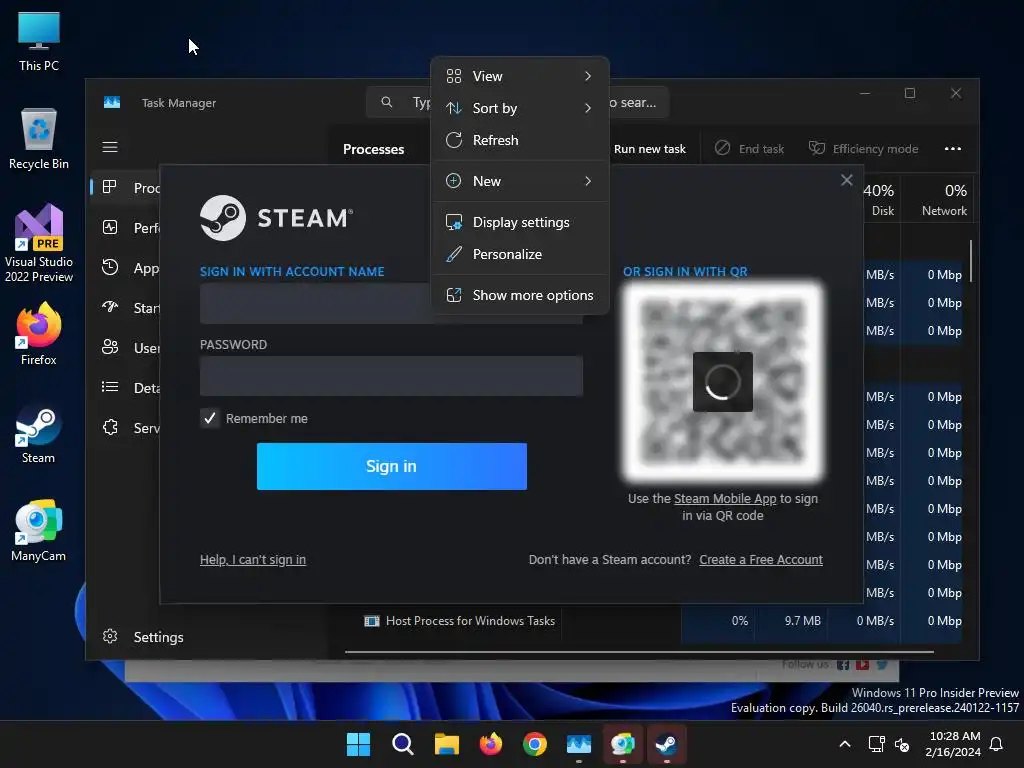The image size is (1024, 768).
Task: Click the horizontal scrollbar in Task Manager
Action: tap(639, 652)
